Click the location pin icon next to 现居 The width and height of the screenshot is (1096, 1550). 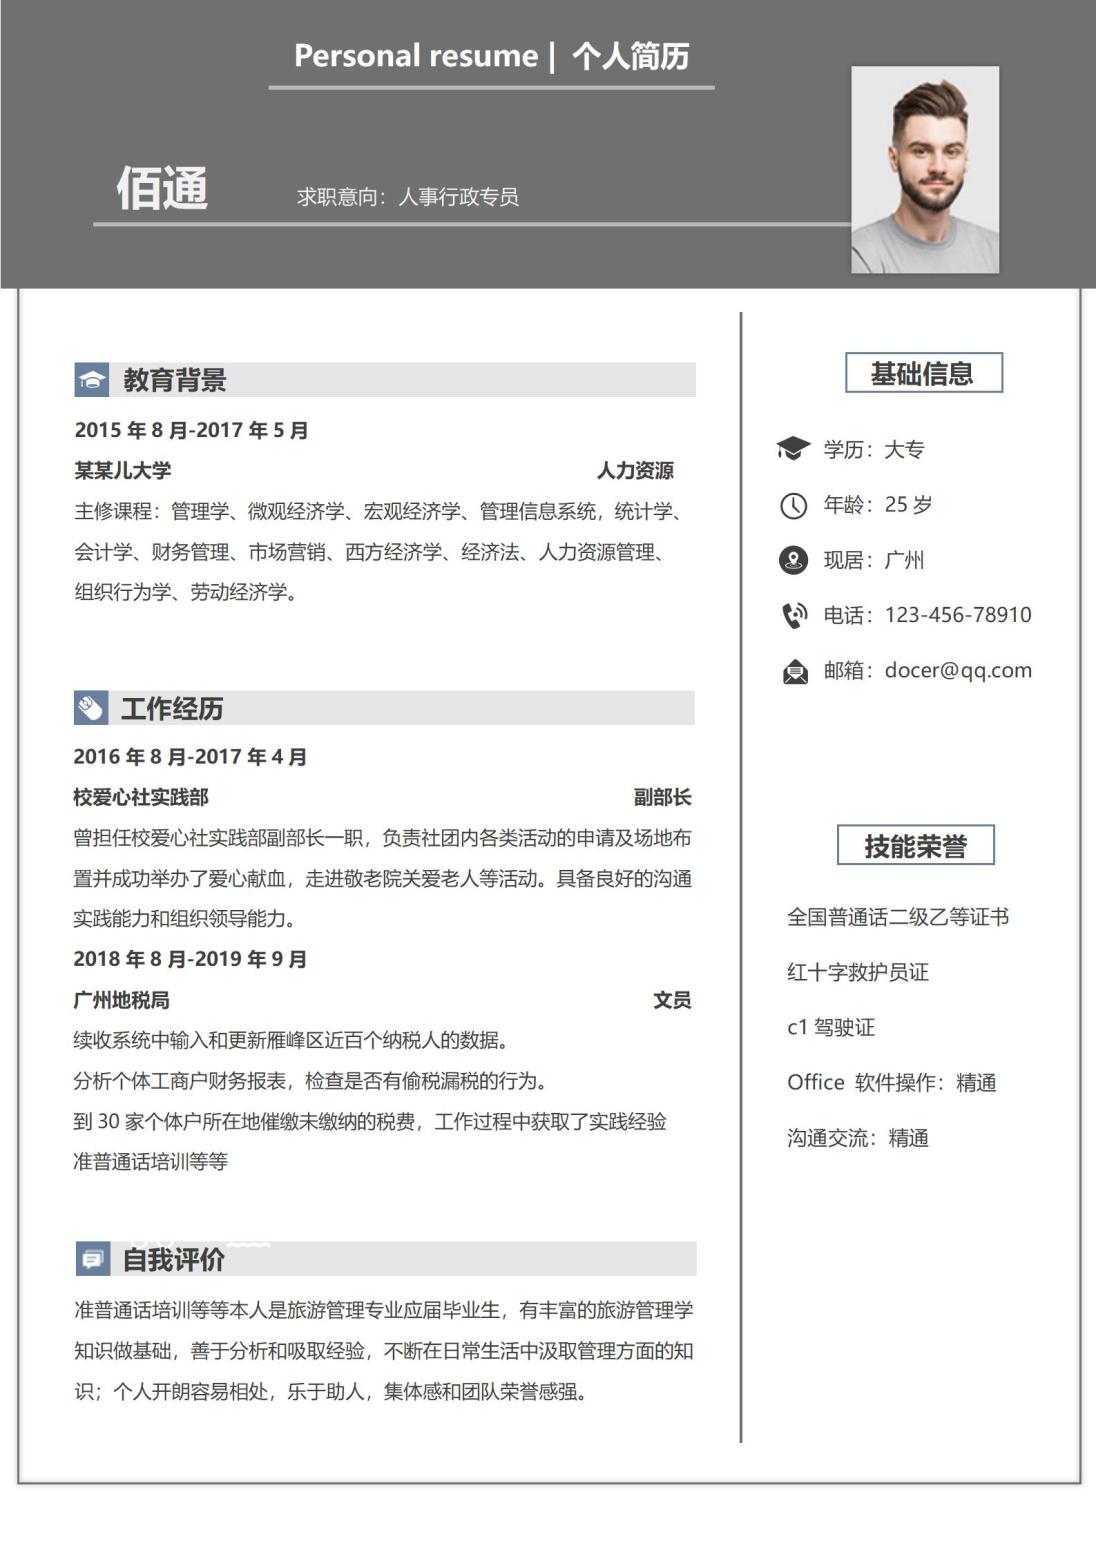coord(793,560)
